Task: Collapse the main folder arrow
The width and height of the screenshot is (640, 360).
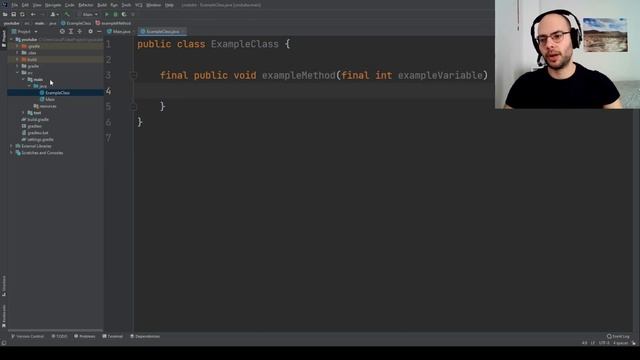Action: pos(24,80)
